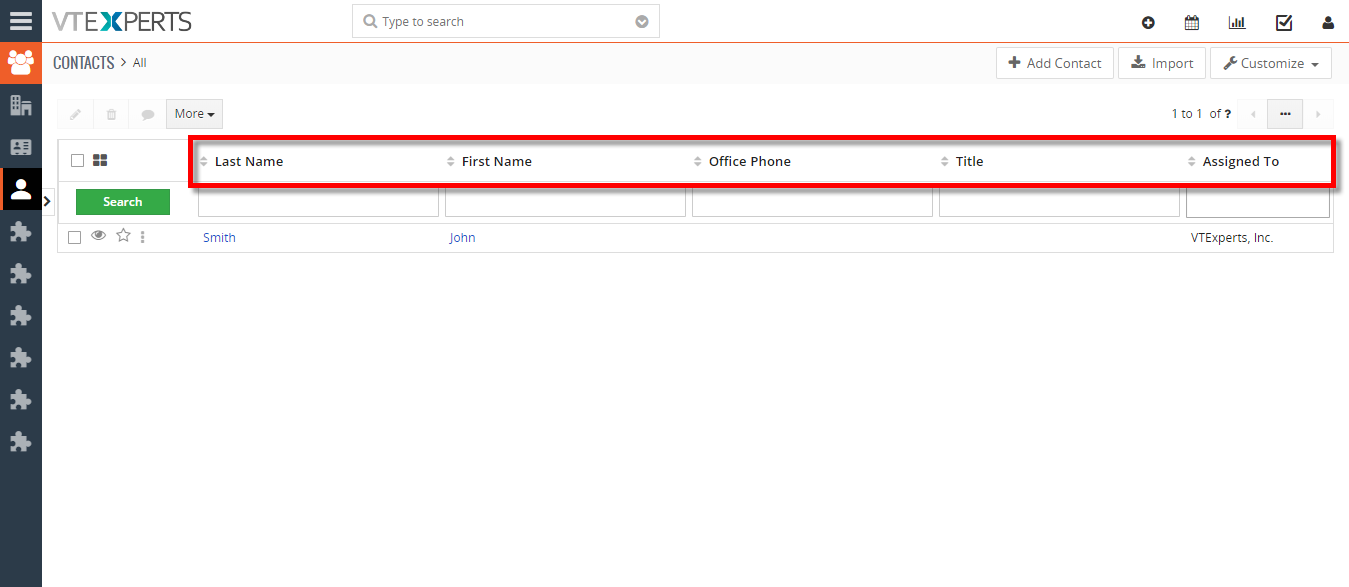Click the eye preview icon for Smith

98,236
